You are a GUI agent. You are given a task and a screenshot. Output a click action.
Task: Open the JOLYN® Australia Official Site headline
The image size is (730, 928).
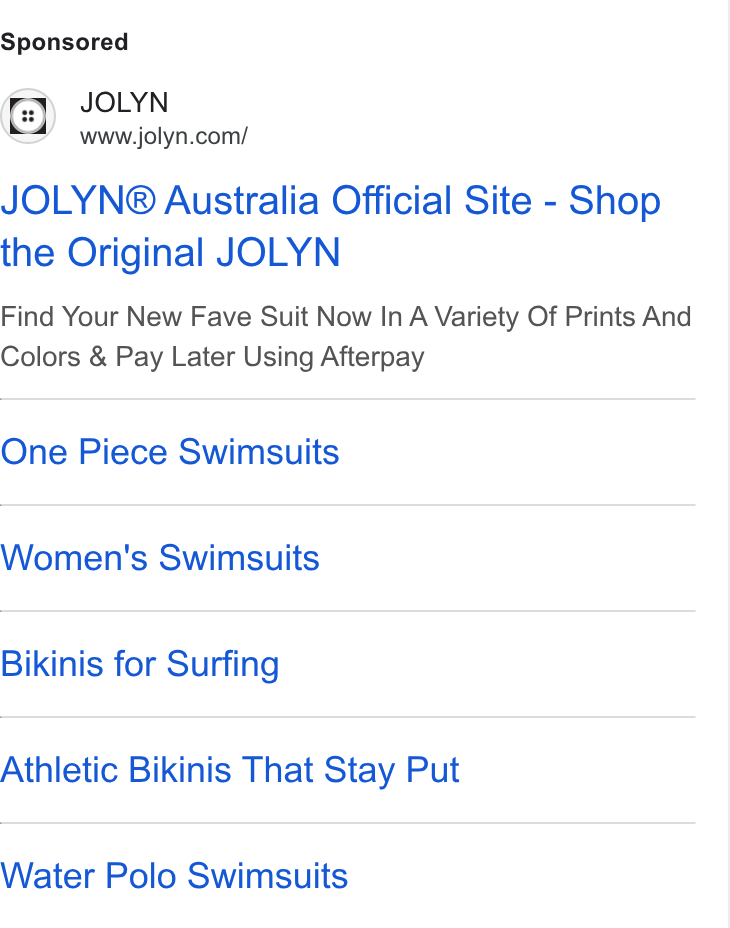tap(330, 227)
